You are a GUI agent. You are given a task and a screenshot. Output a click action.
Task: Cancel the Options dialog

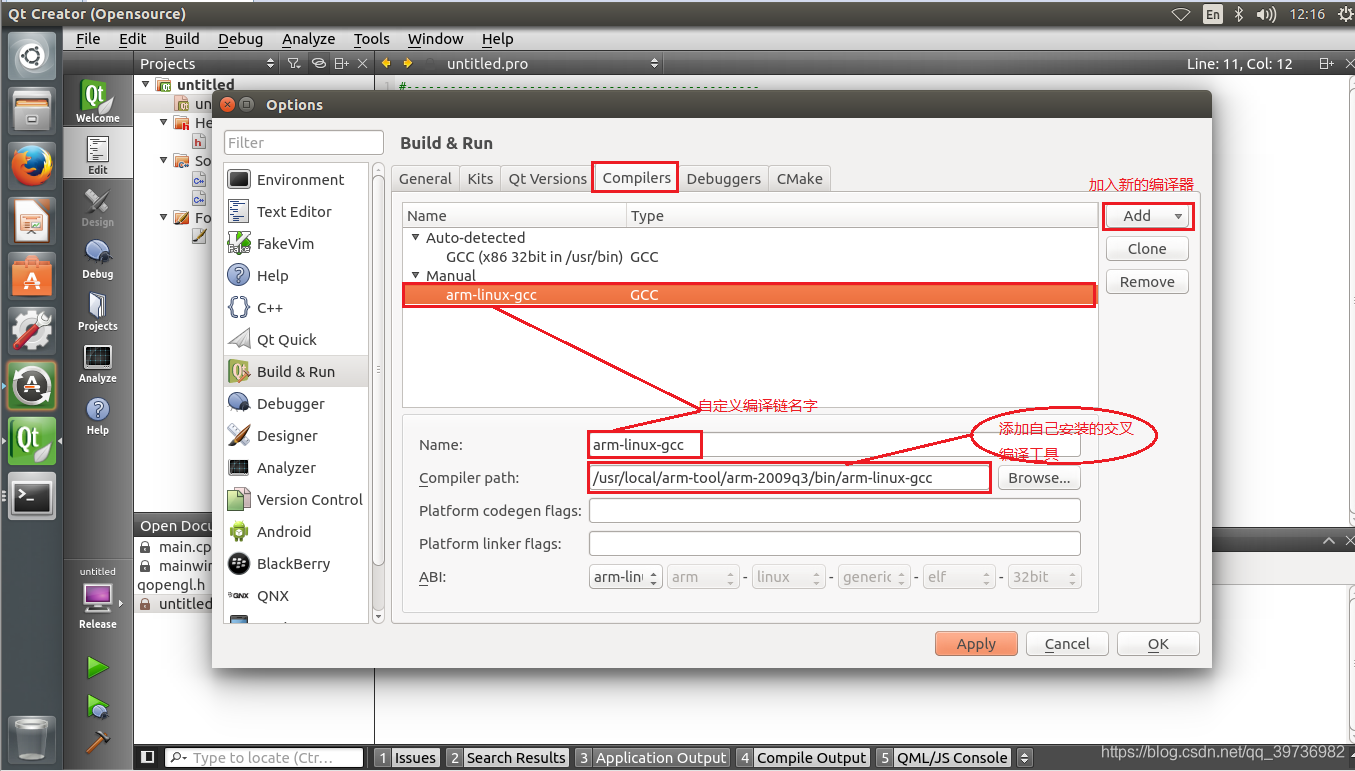point(1067,644)
